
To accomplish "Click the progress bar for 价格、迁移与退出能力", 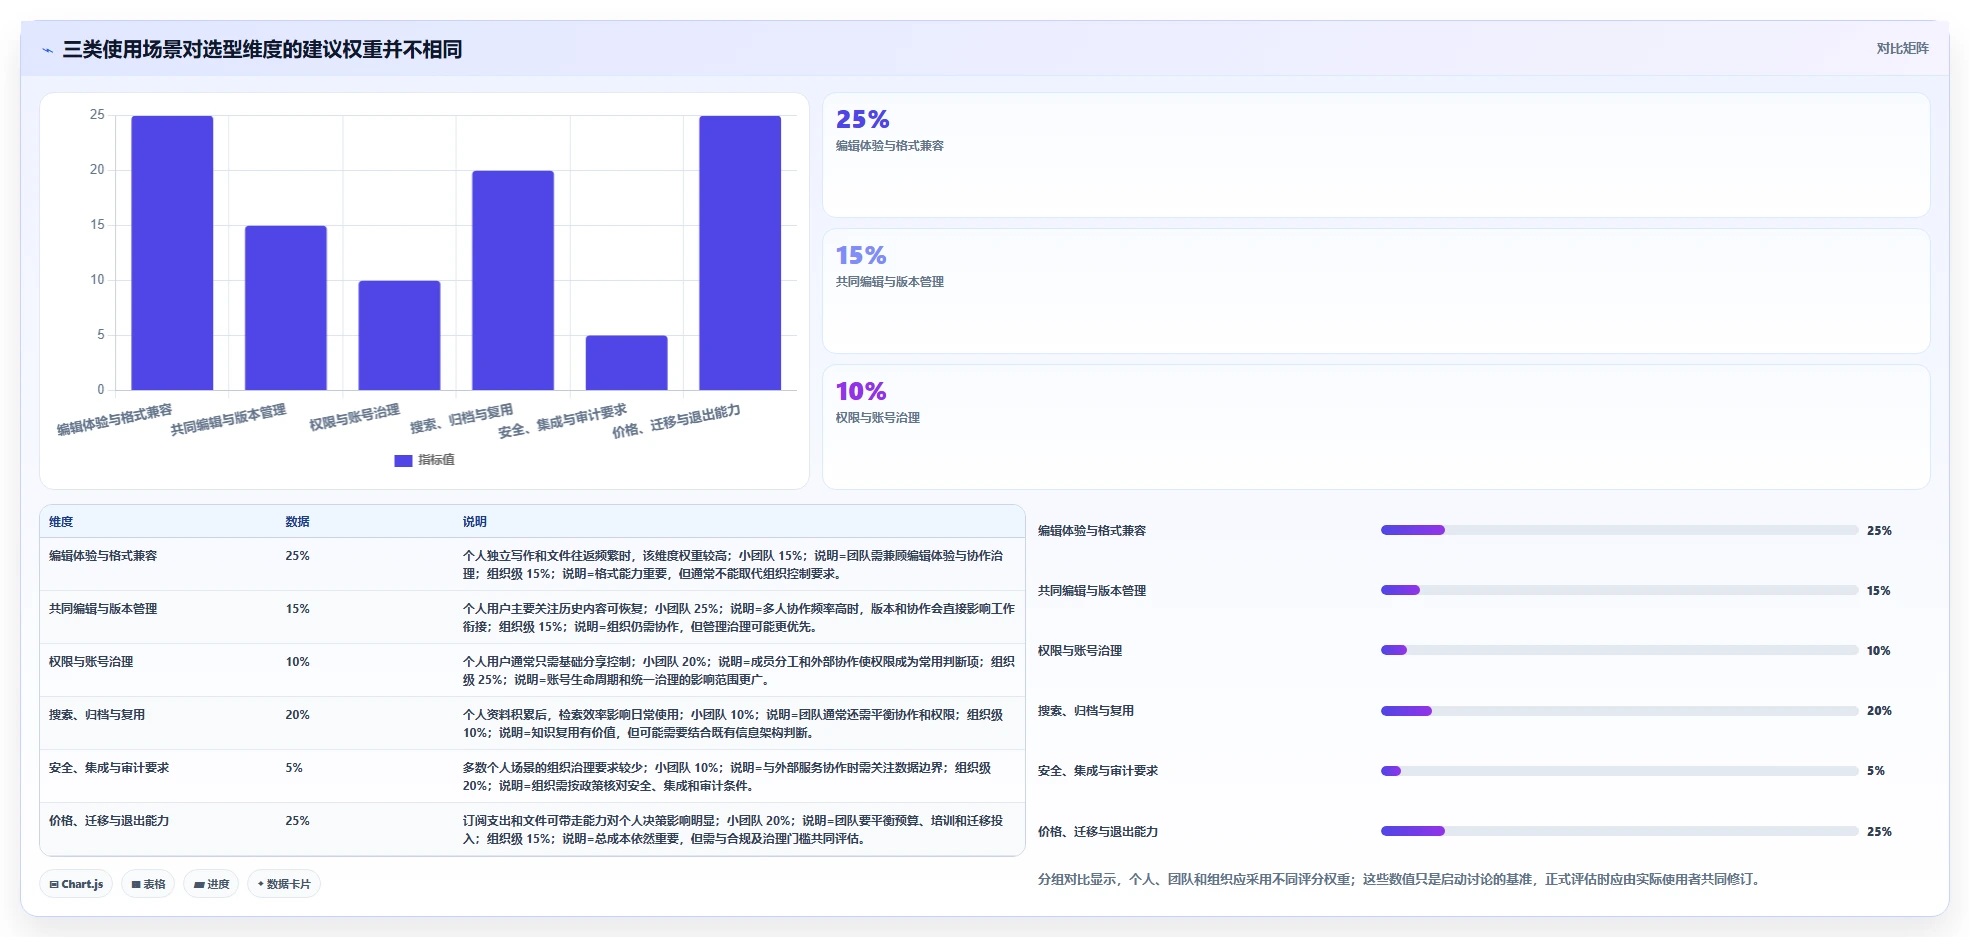I will tap(1619, 831).
